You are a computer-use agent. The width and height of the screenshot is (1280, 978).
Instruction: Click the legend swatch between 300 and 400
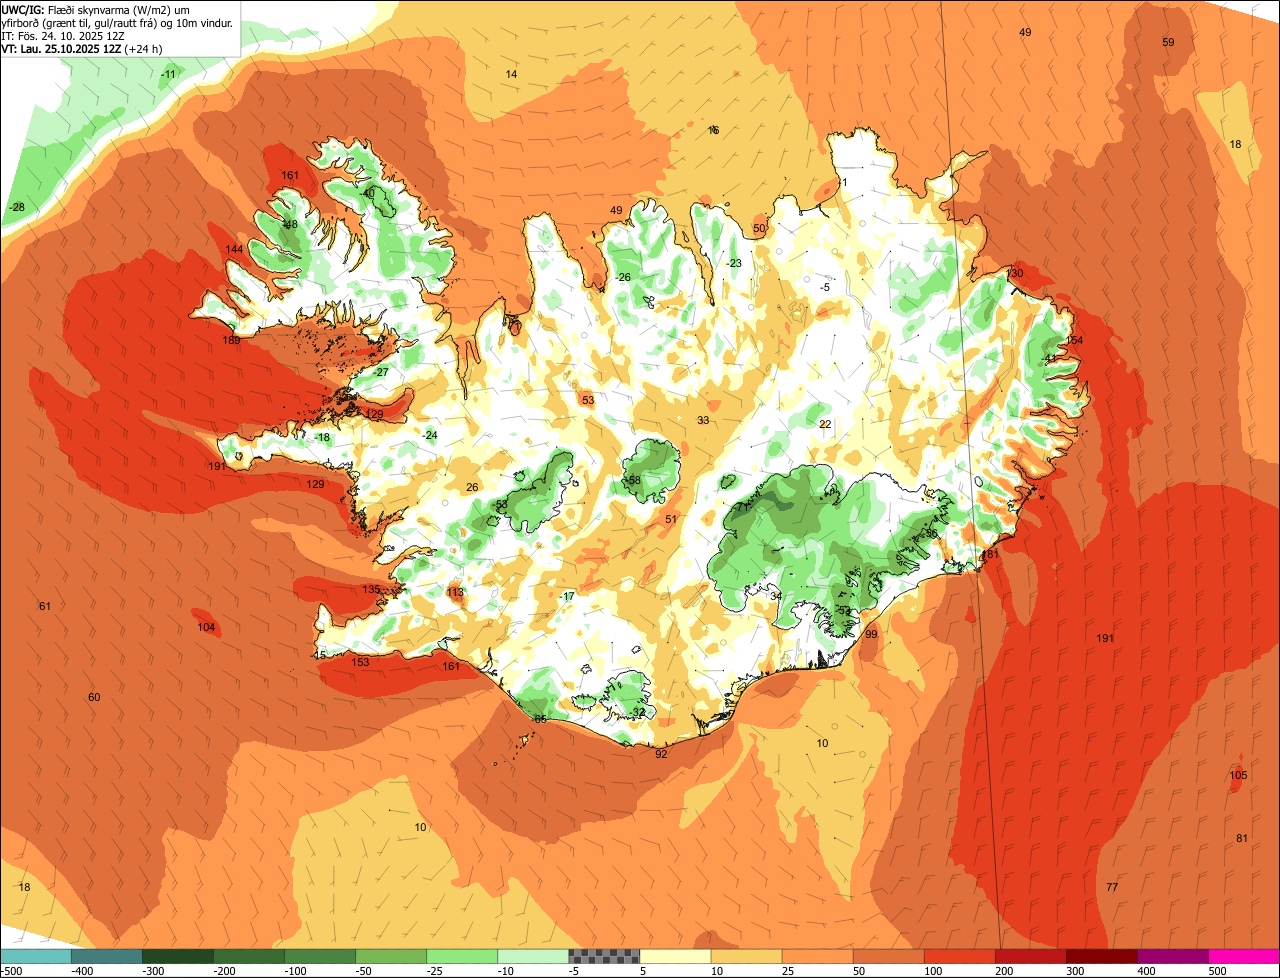point(1101,956)
